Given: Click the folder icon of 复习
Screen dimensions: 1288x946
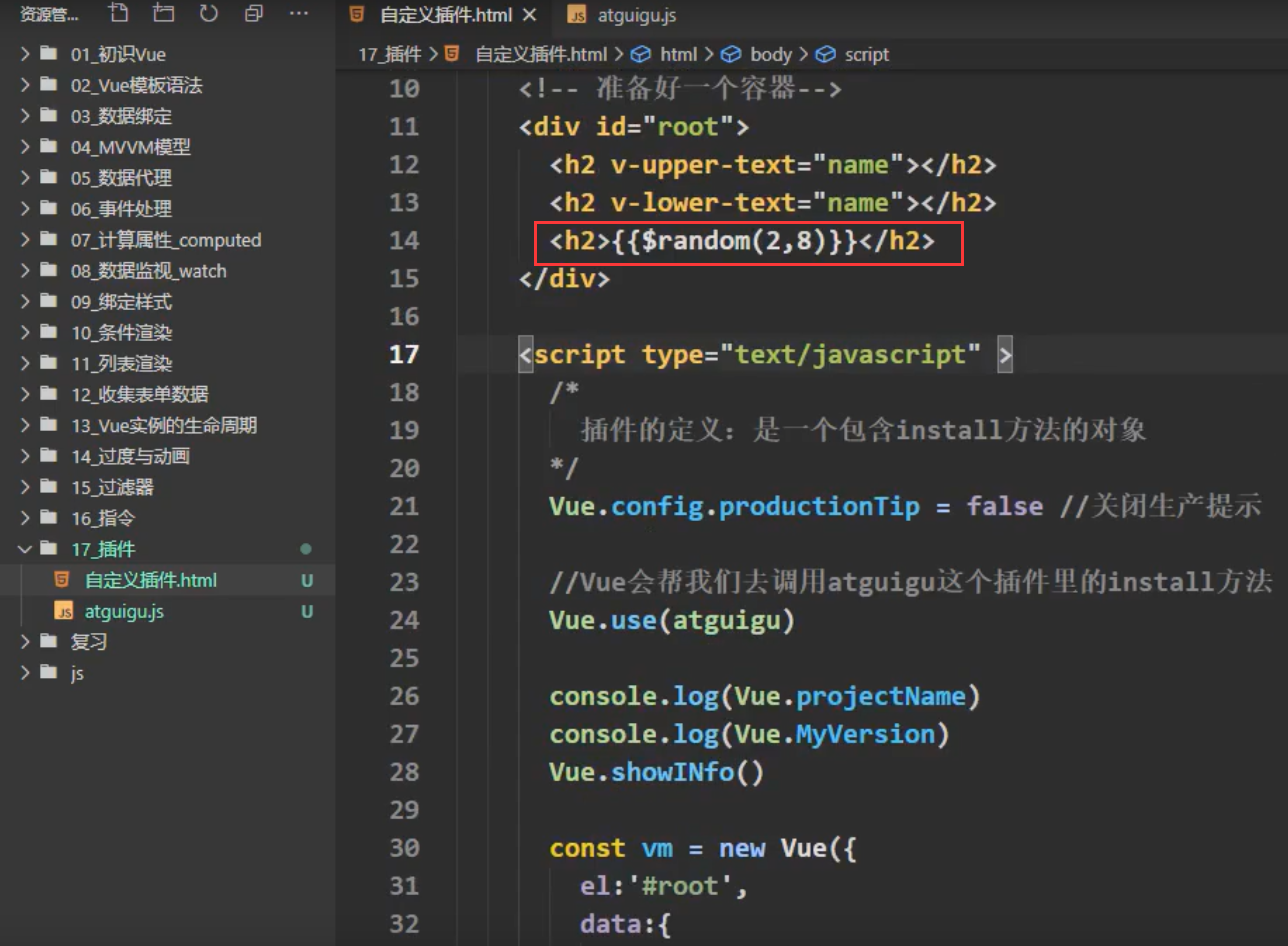Looking at the screenshot, I should 49,642.
